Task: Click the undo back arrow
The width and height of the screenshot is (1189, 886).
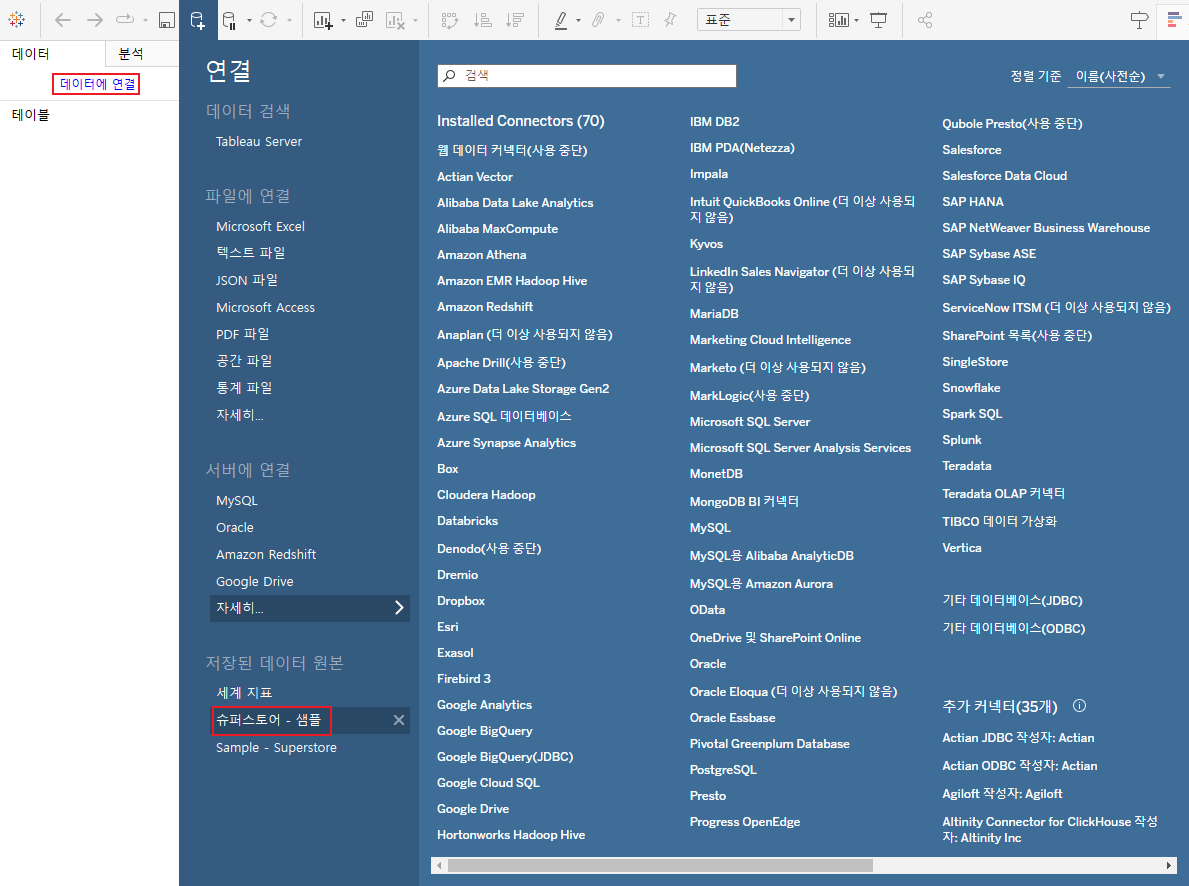Action: pyautogui.click(x=63, y=20)
